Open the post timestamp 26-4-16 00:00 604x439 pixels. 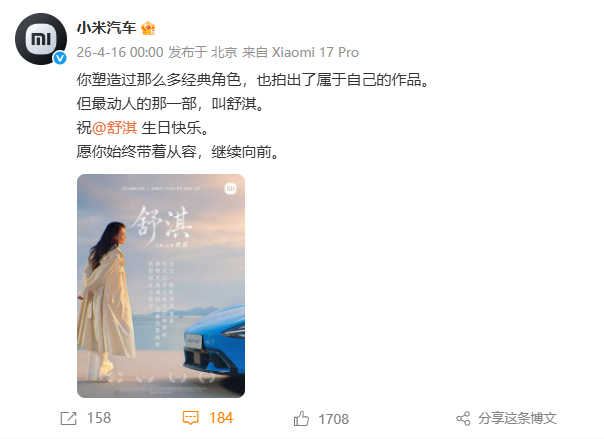(x=120, y=52)
